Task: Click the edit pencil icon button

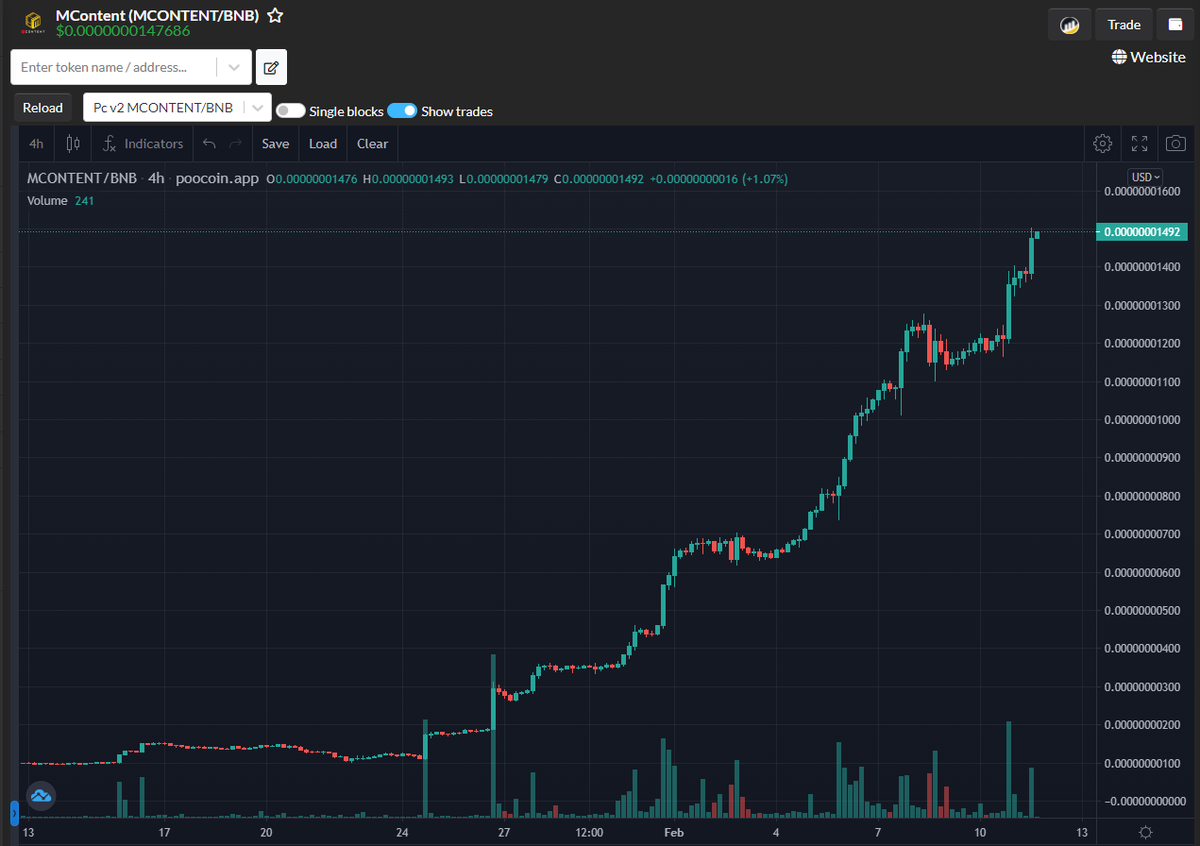Action: click(x=271, y=67)
